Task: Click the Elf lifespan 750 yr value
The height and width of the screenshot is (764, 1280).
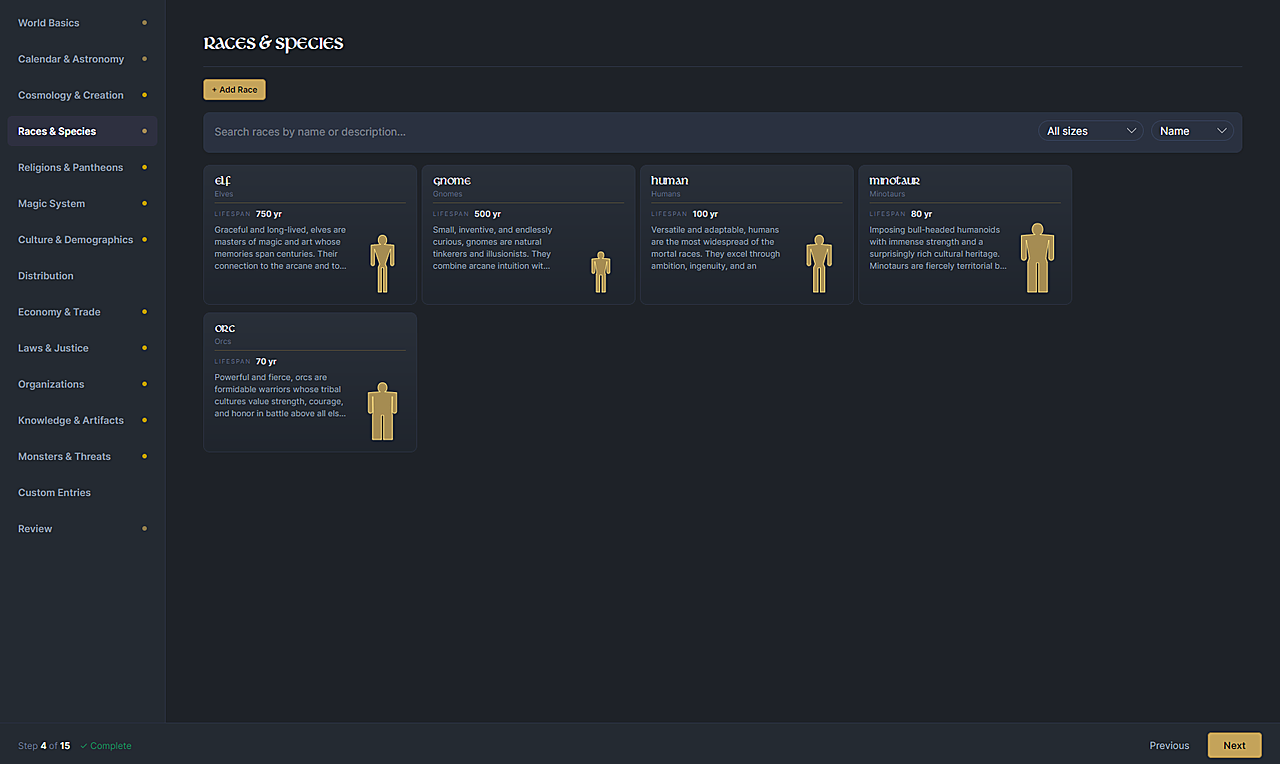Action: point(269,214)
